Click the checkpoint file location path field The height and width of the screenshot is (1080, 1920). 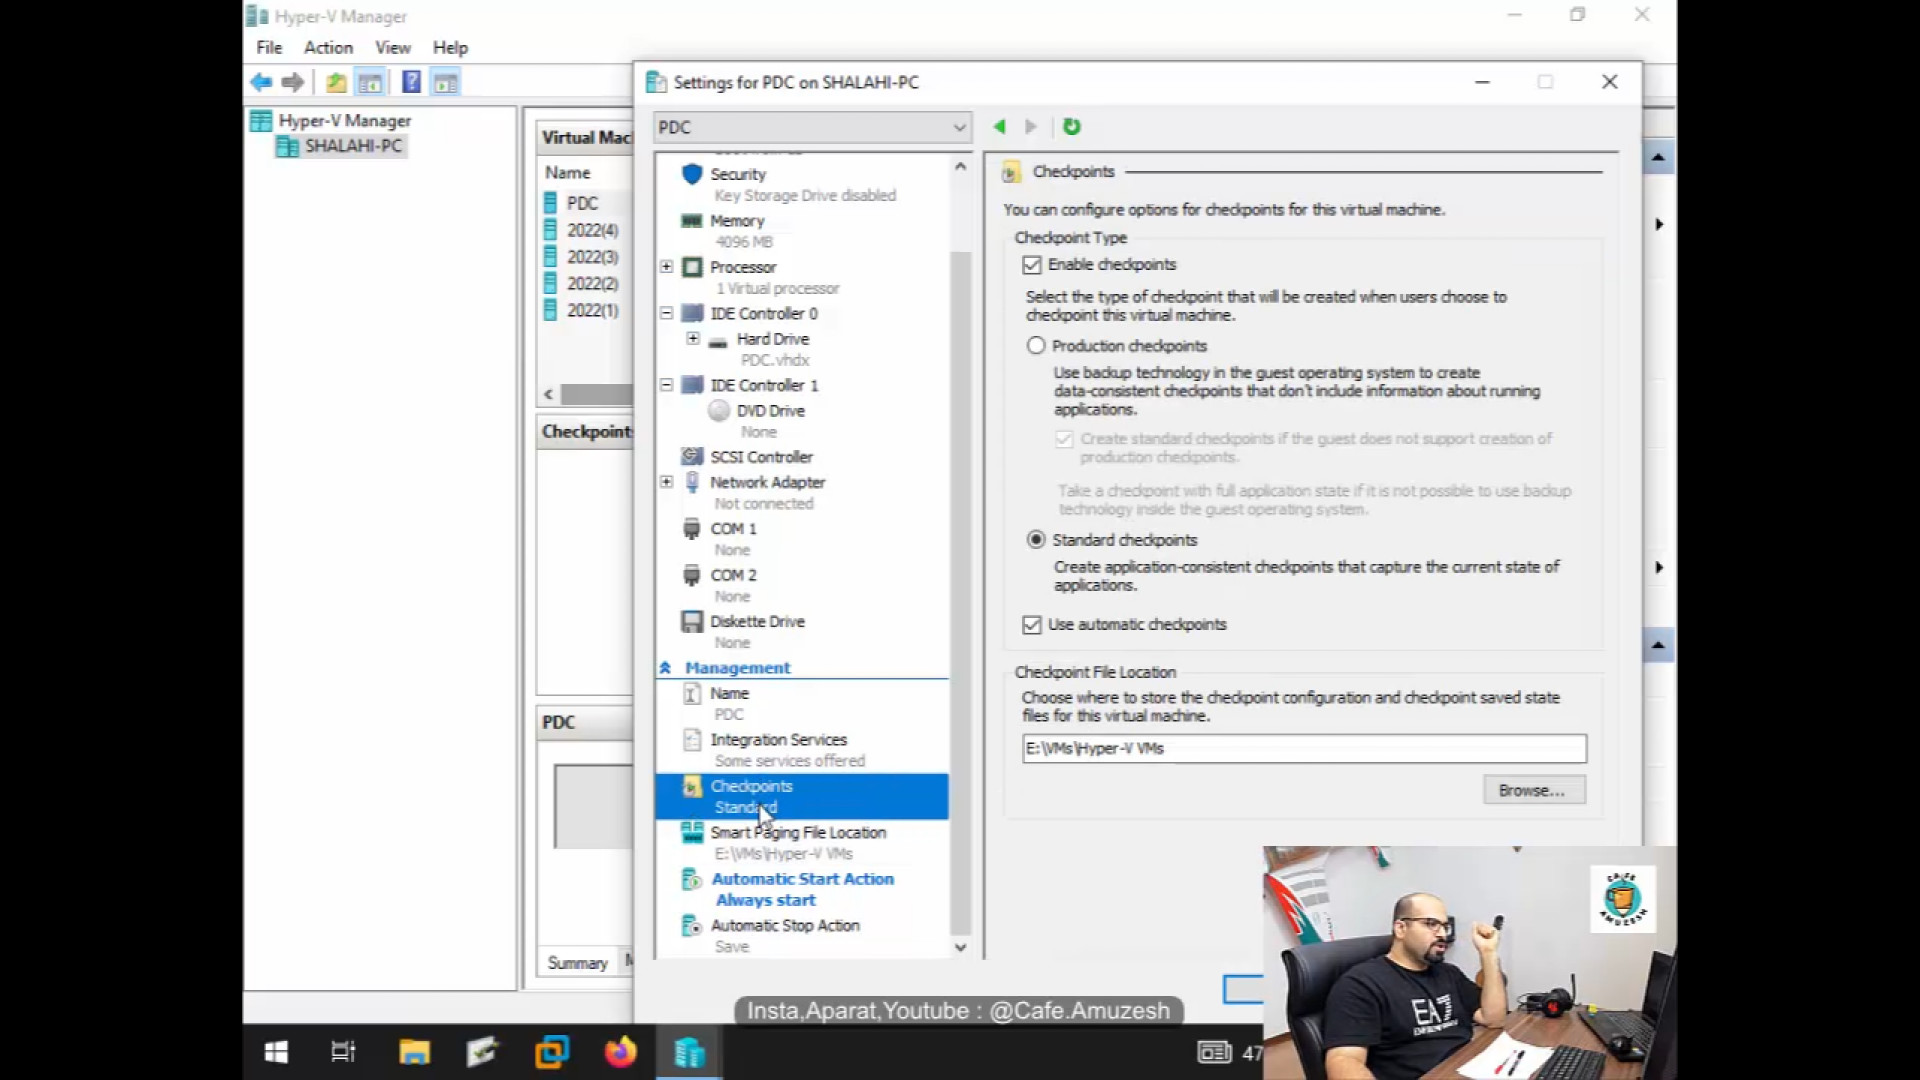[x=1304, y=749]
